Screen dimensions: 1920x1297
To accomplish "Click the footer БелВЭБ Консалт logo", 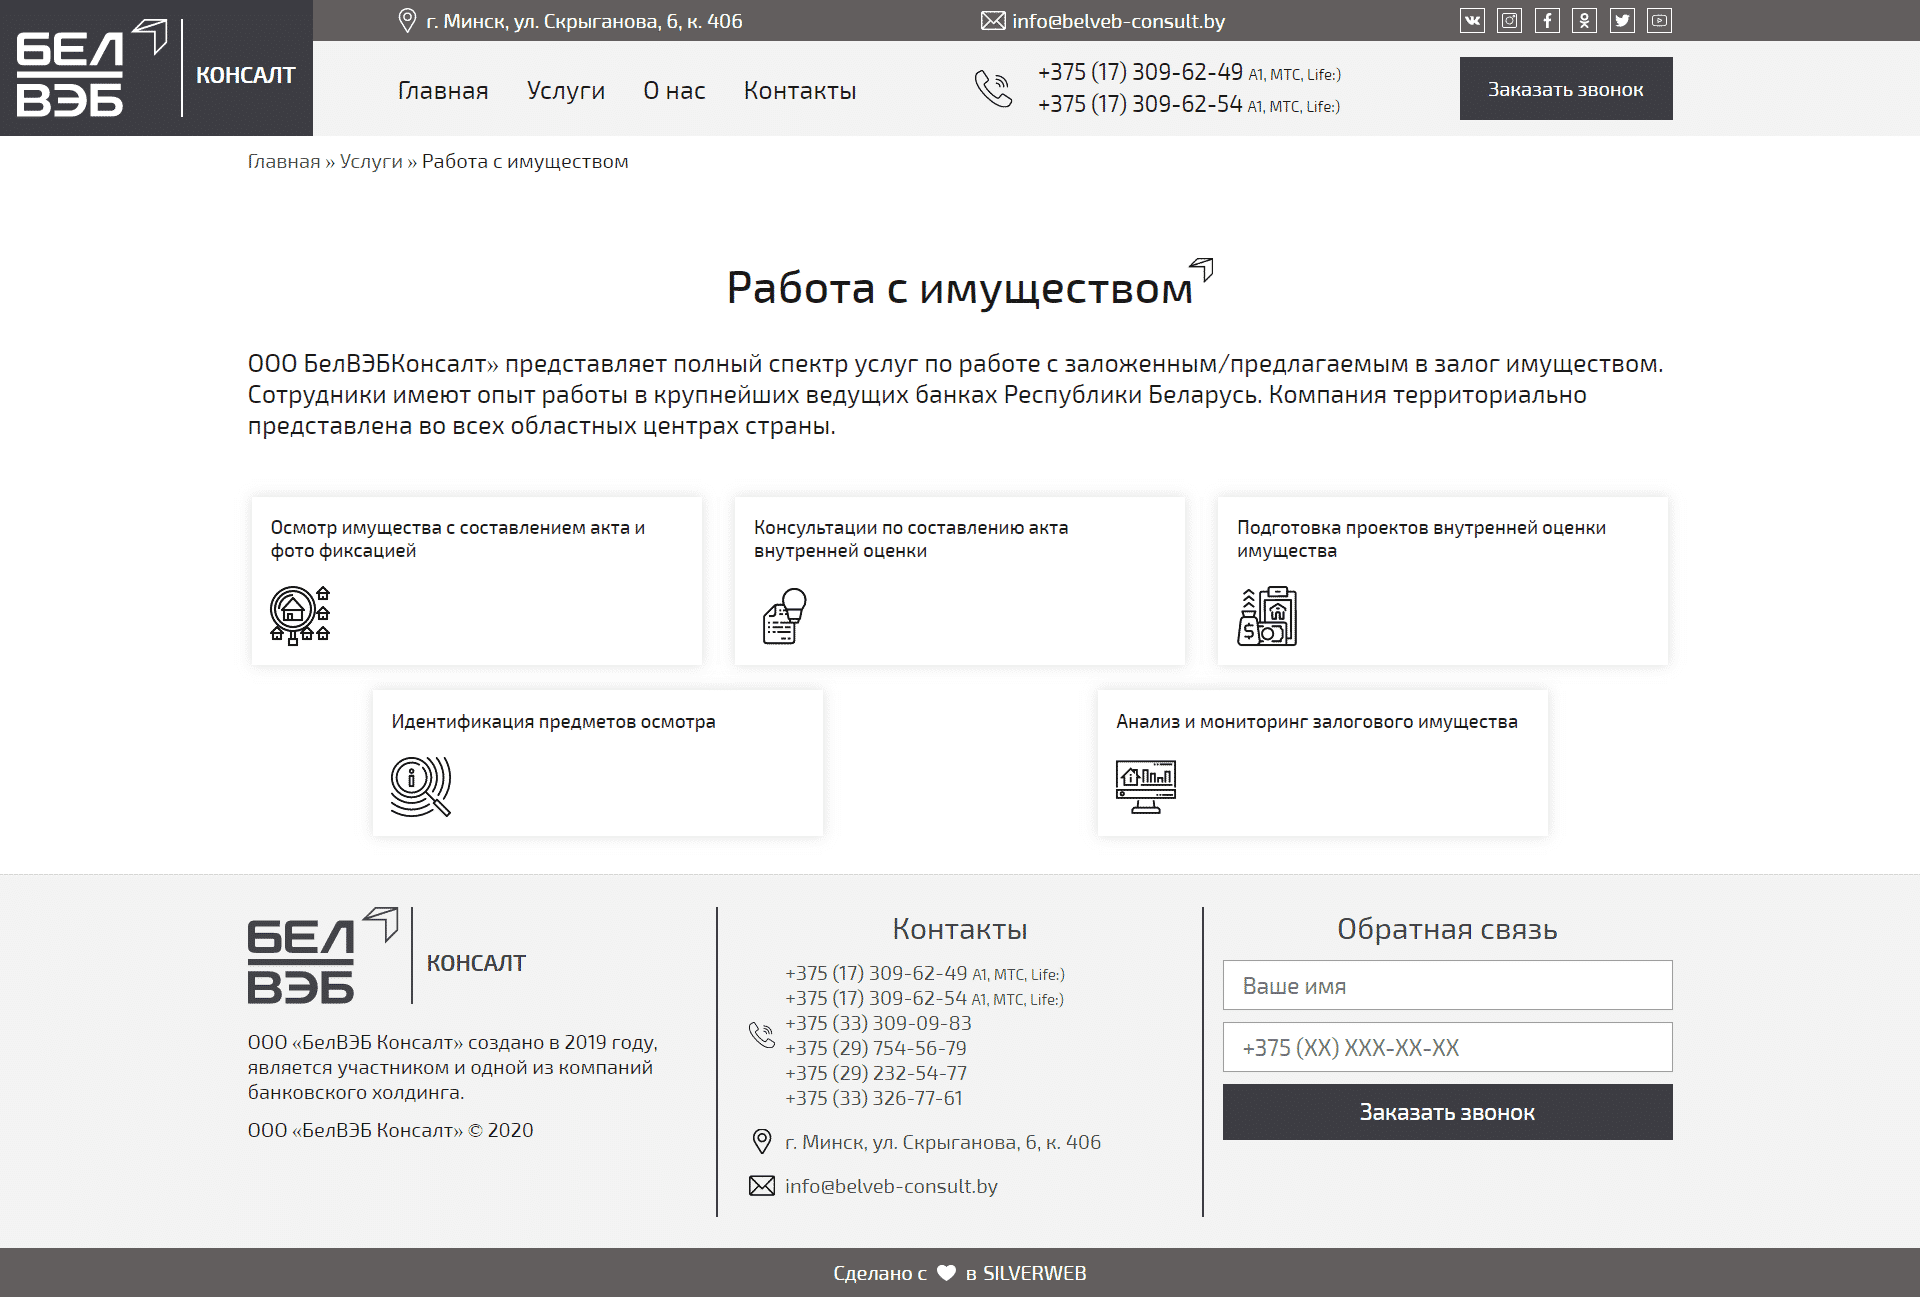I will [x=387, y=956].
